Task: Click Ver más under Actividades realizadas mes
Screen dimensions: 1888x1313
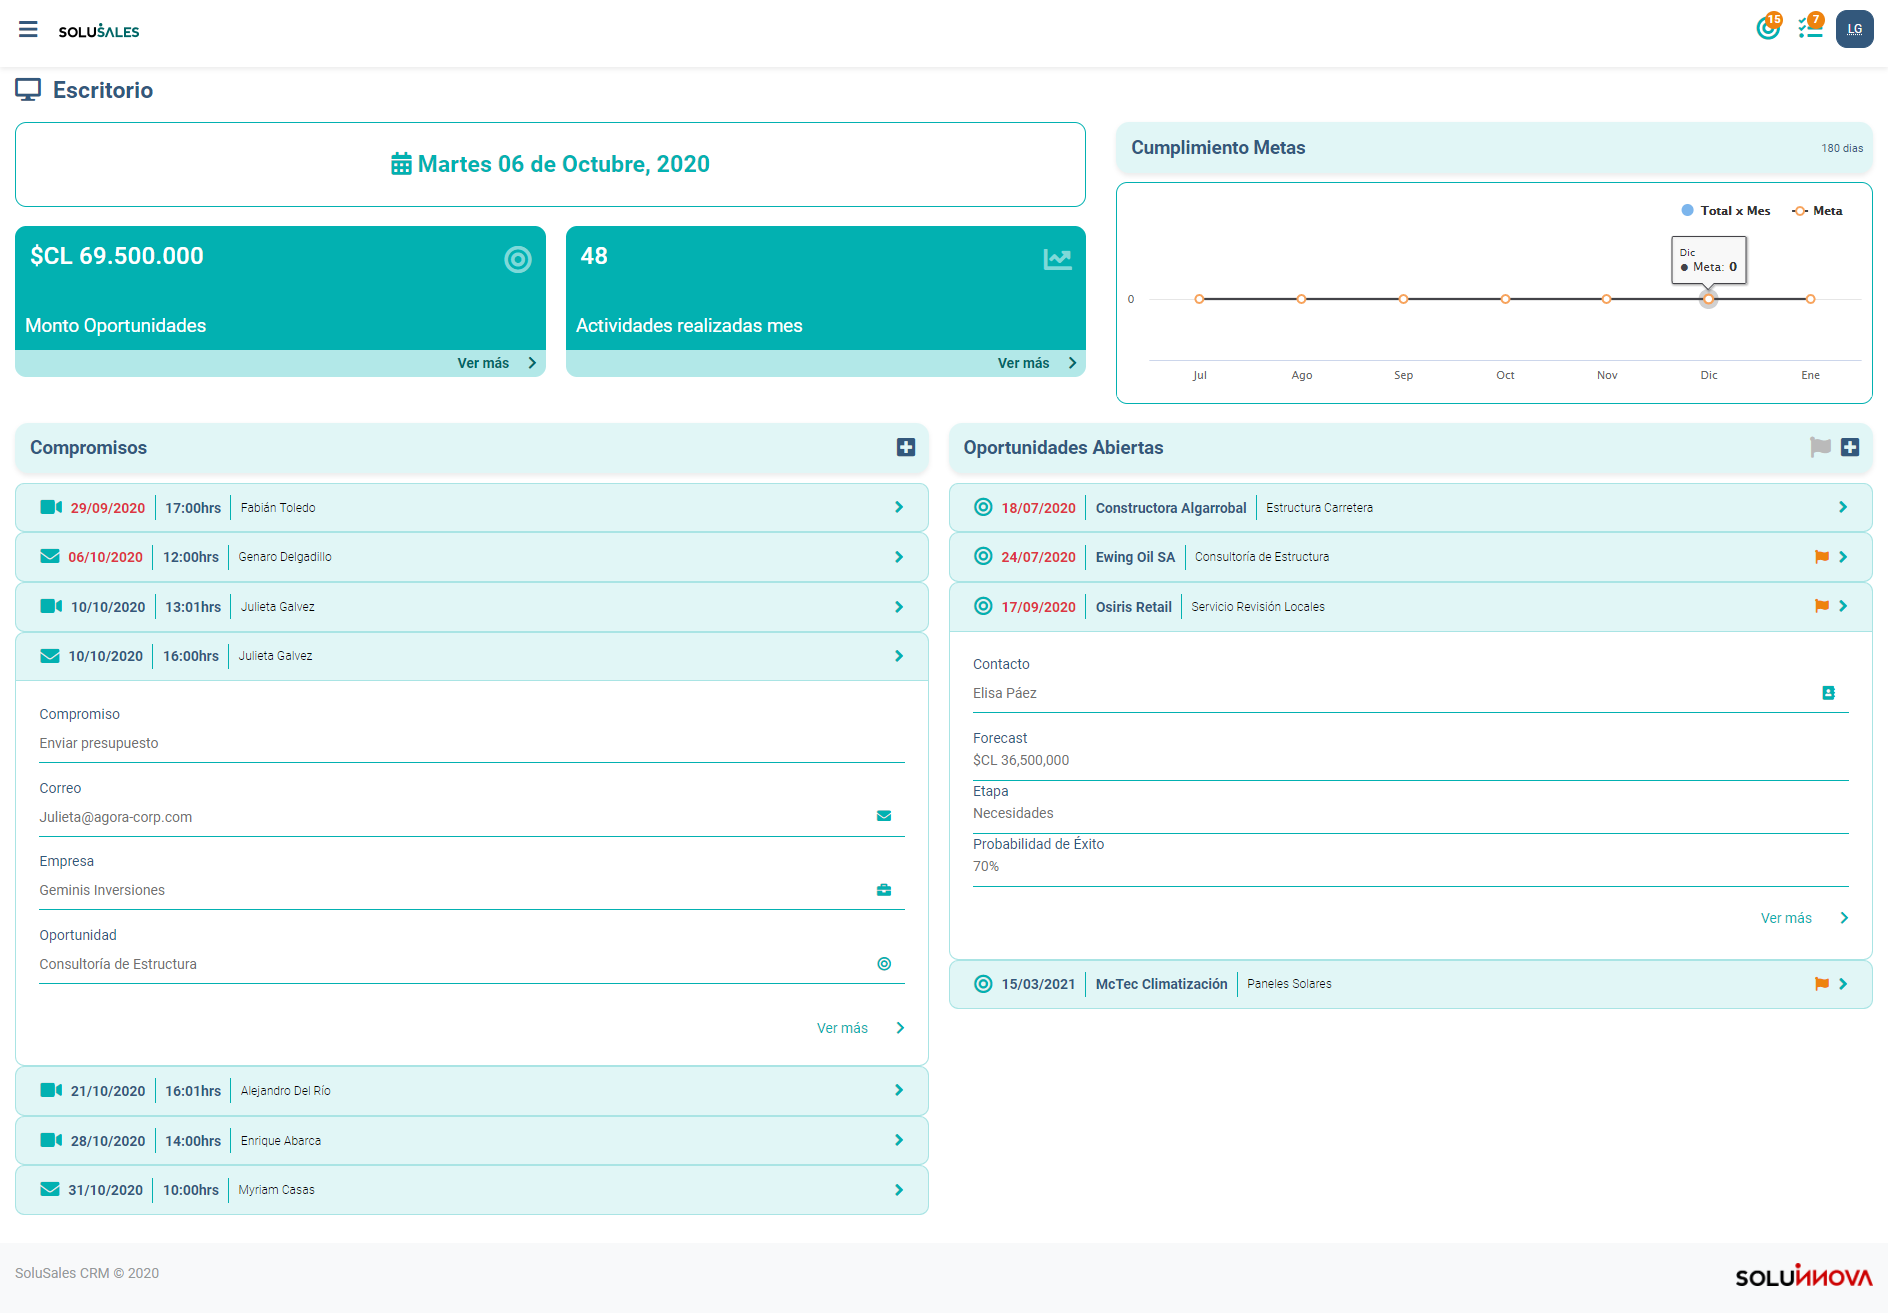Action: coord(1037,363)
